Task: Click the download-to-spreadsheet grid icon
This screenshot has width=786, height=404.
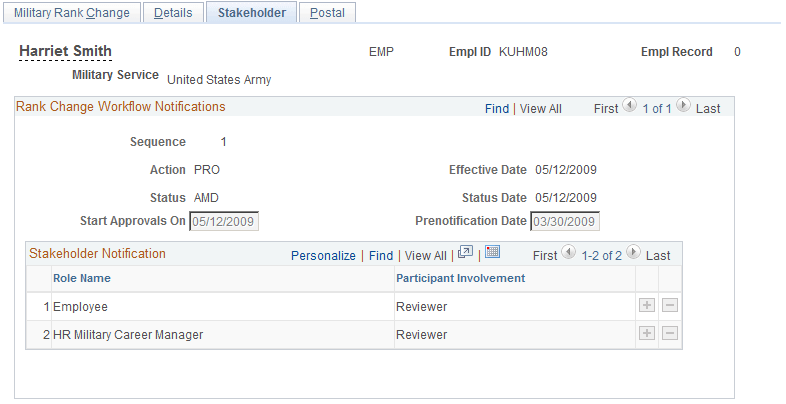Action: click(x=493, y=254)
